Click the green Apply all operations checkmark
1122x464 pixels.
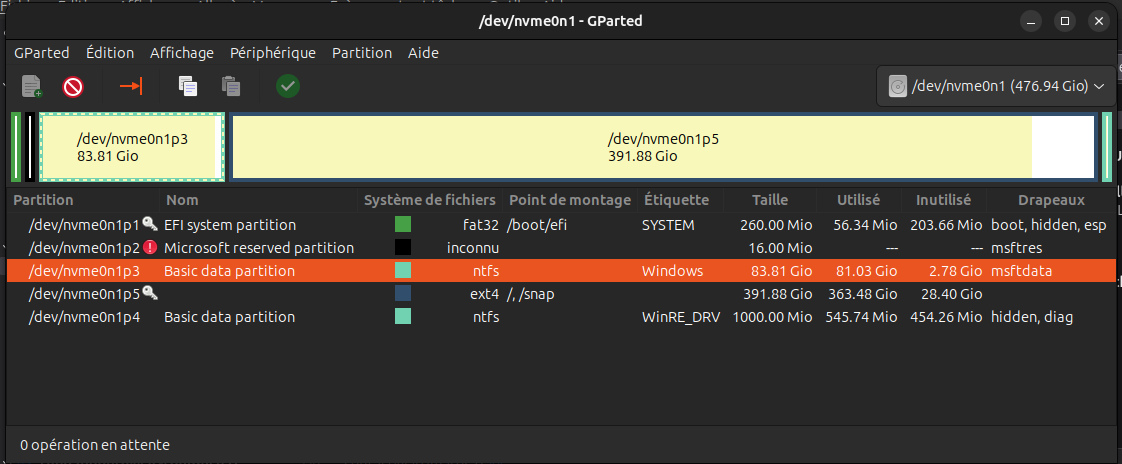pyautogui.click(x=288, y=87)
